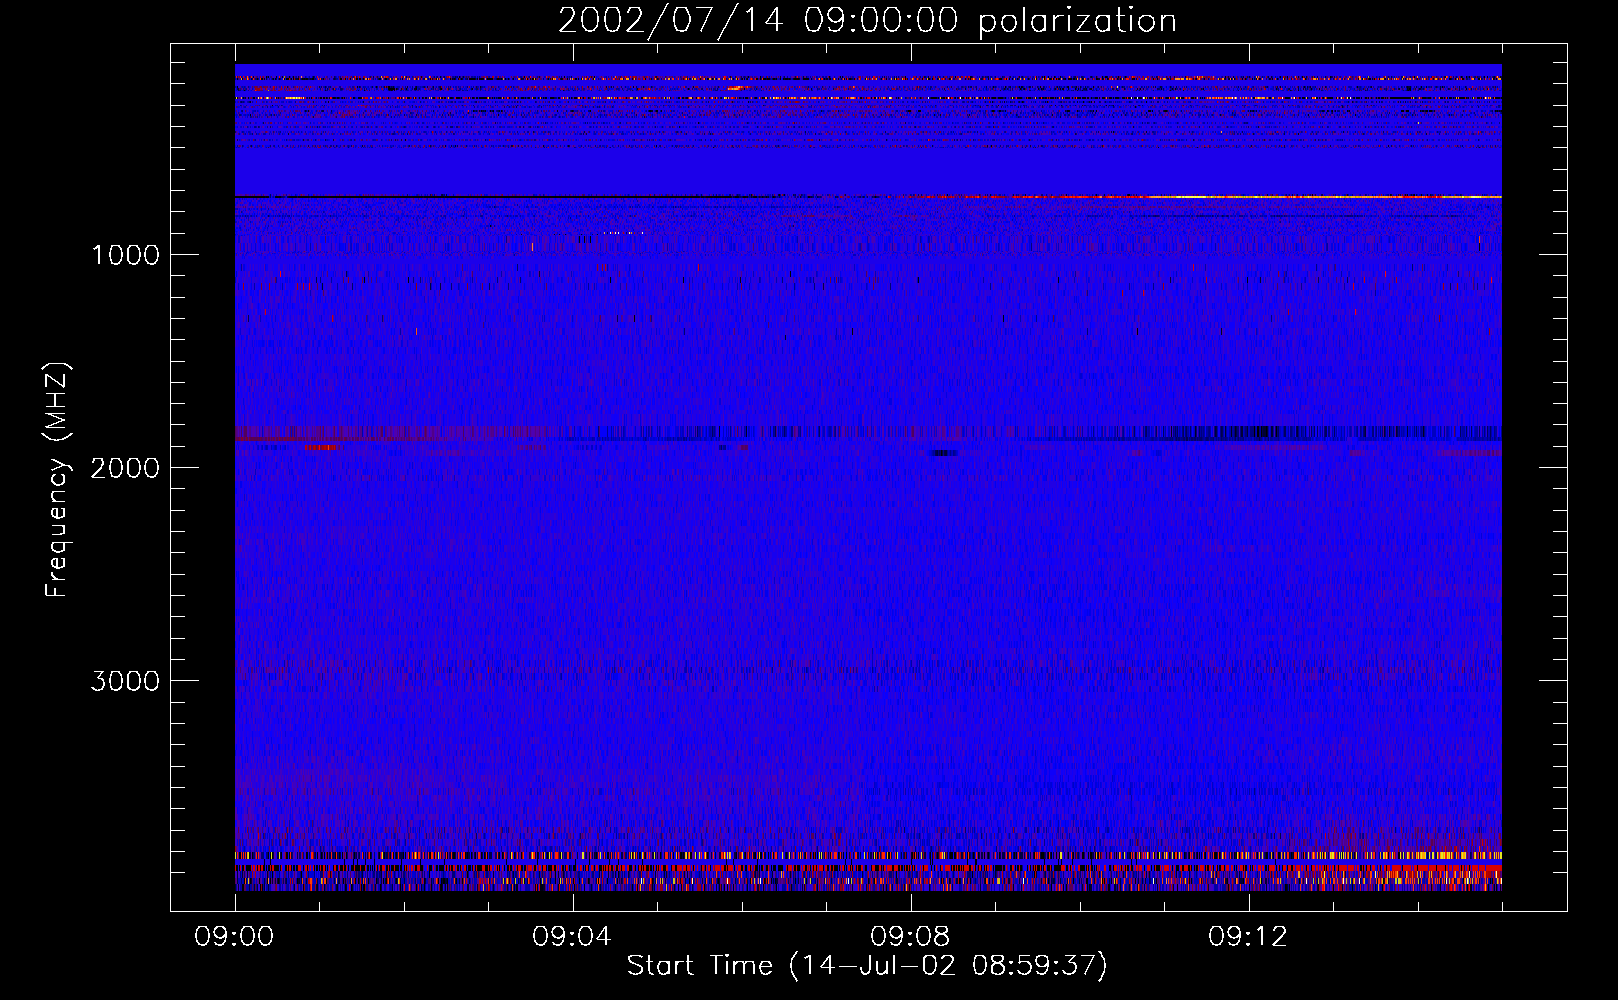Click the 1000 frequency tick label
Screen dimensions: 1618x1000
tap(125, 255)
